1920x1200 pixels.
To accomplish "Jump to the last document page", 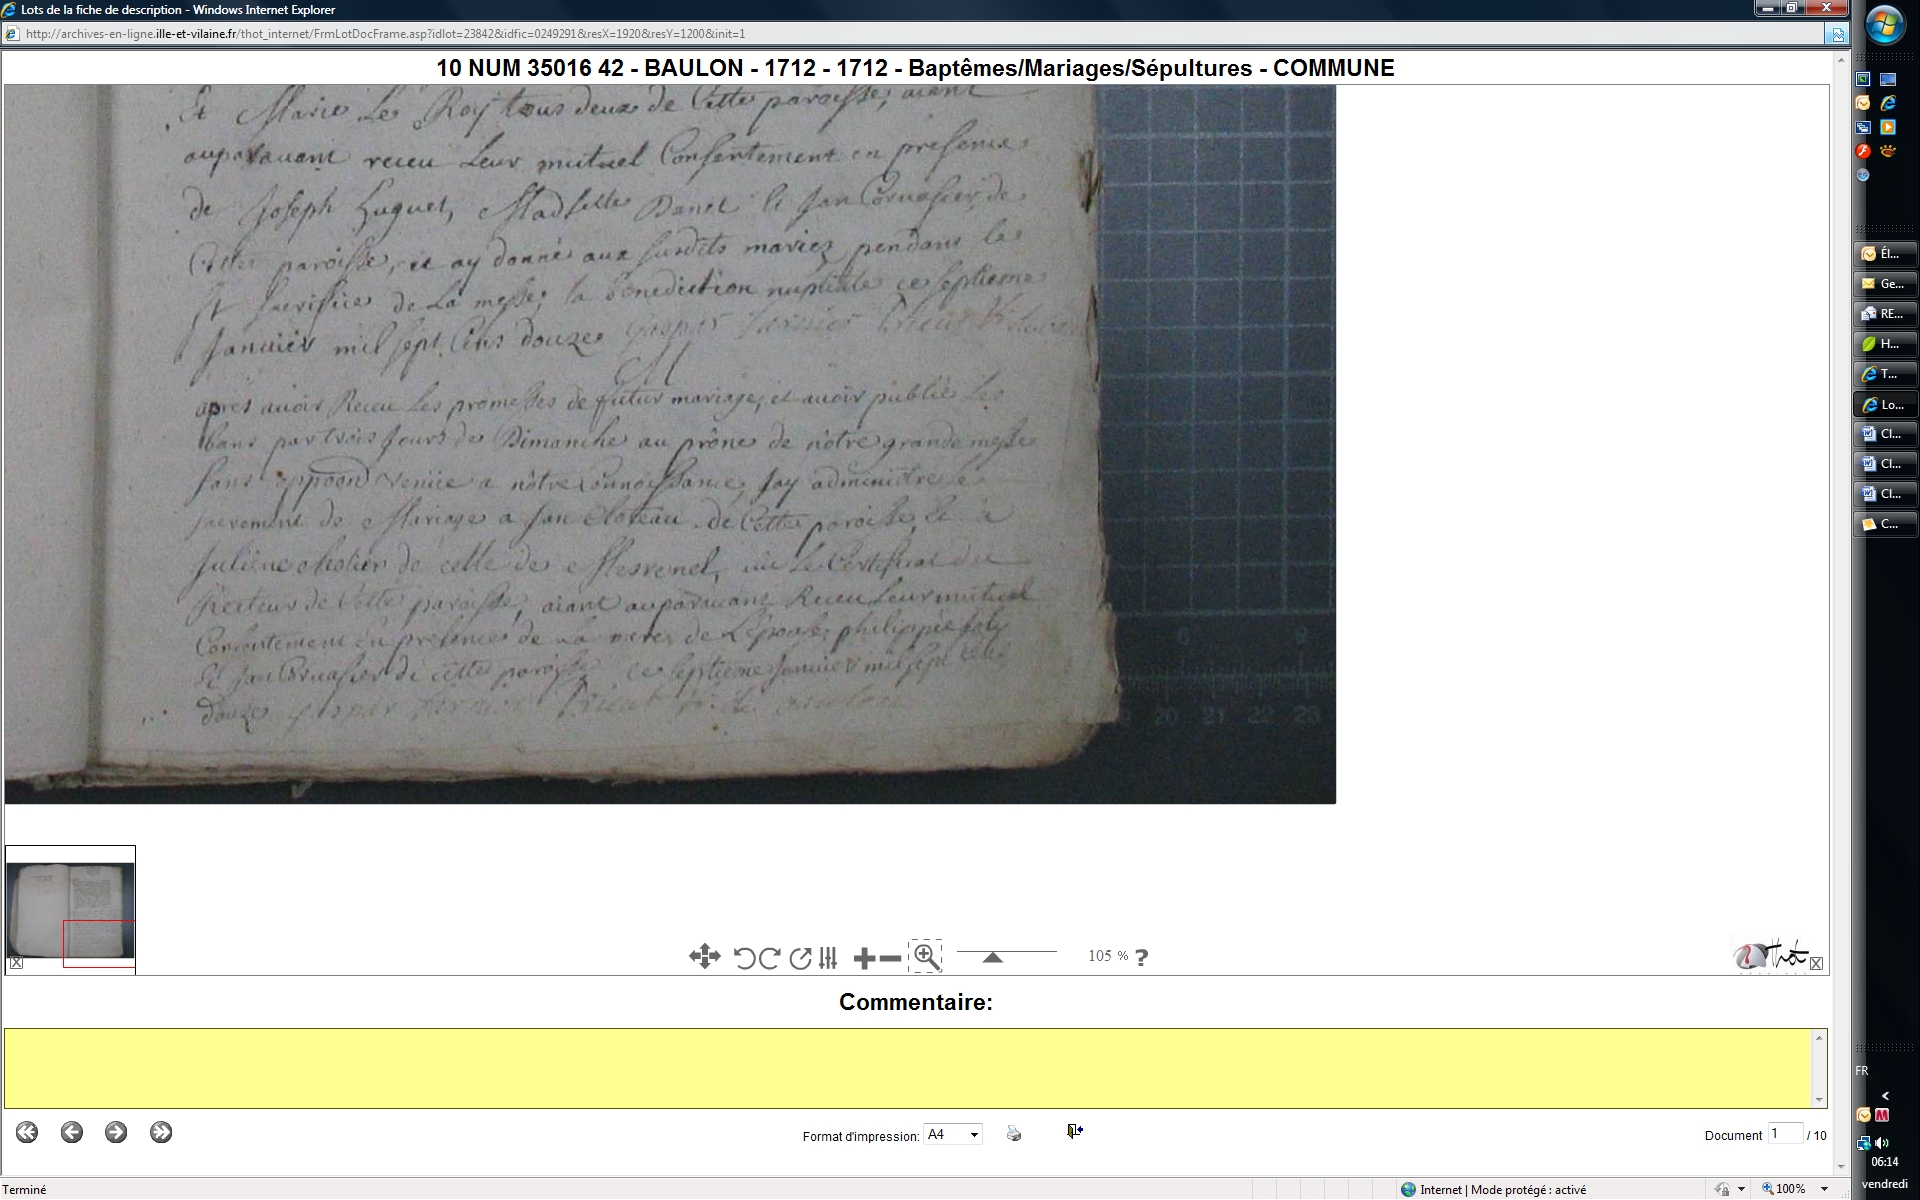I will click(x=161, y=1132).
